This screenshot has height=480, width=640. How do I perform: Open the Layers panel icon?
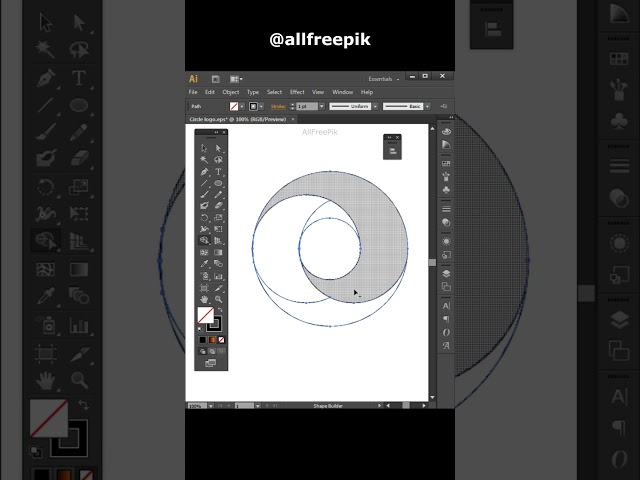click(446, 273)
